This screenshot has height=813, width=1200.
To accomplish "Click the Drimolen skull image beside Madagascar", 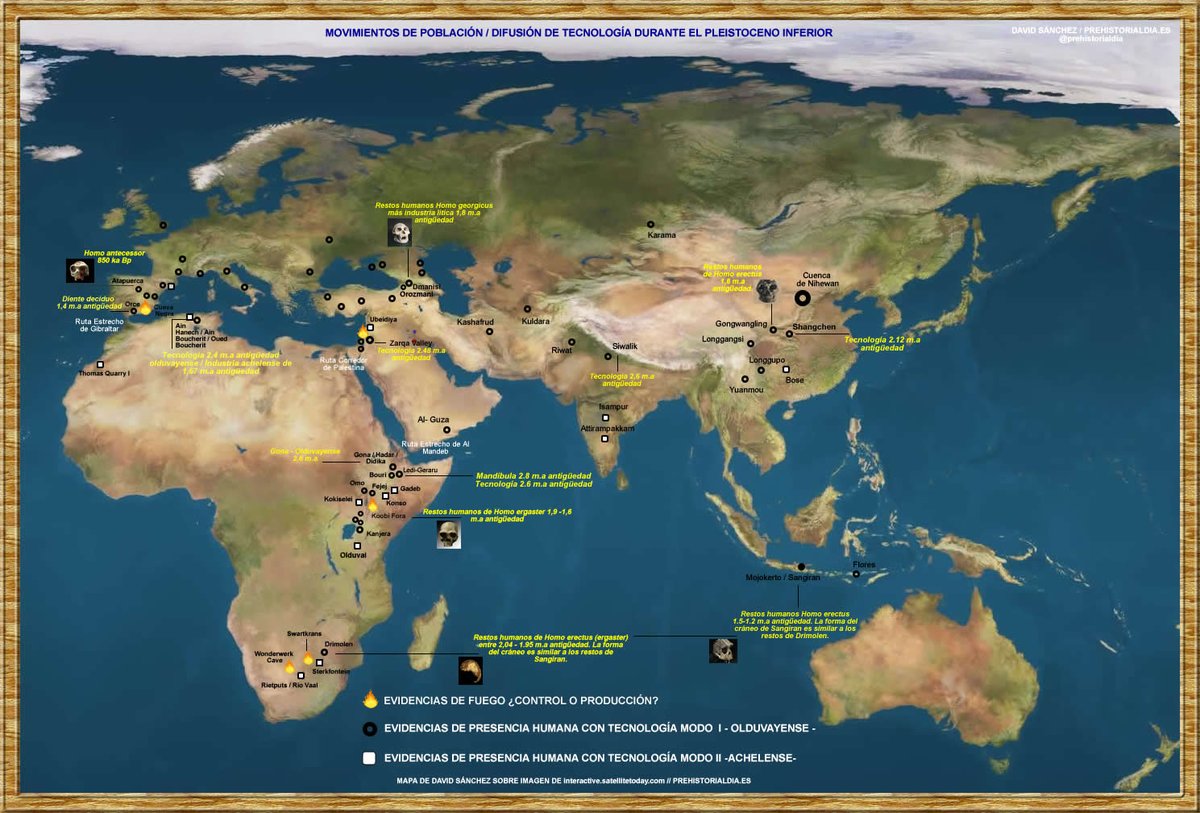I will pos(470,669).
